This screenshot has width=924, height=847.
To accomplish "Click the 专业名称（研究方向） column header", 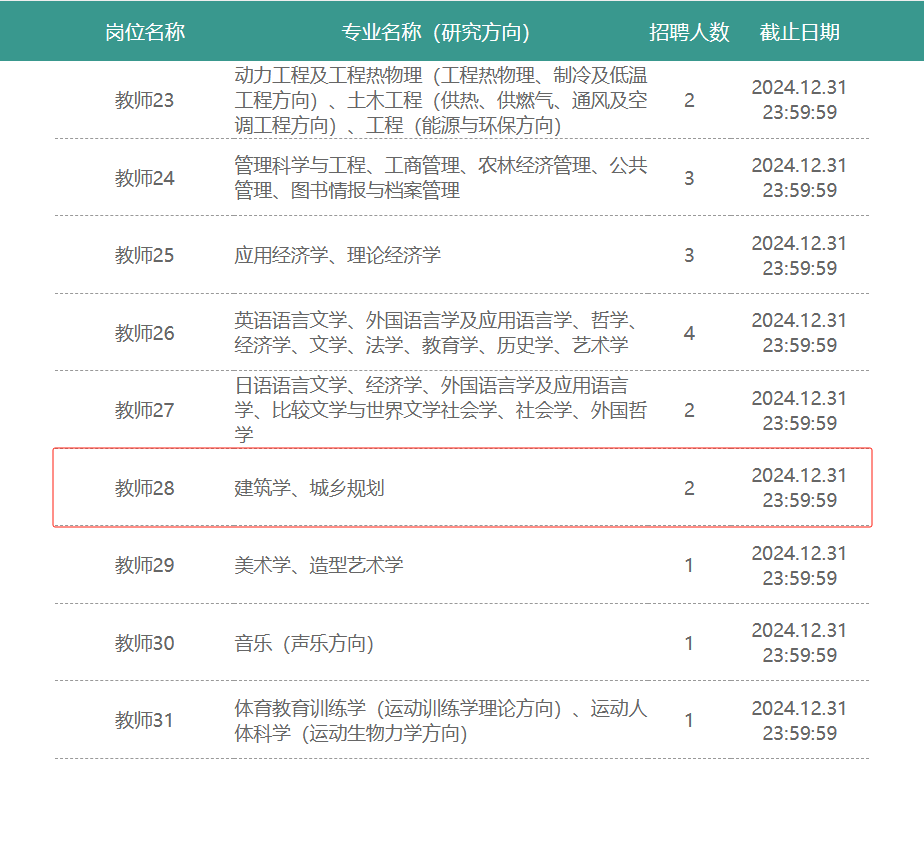I will tap(435, 32).
